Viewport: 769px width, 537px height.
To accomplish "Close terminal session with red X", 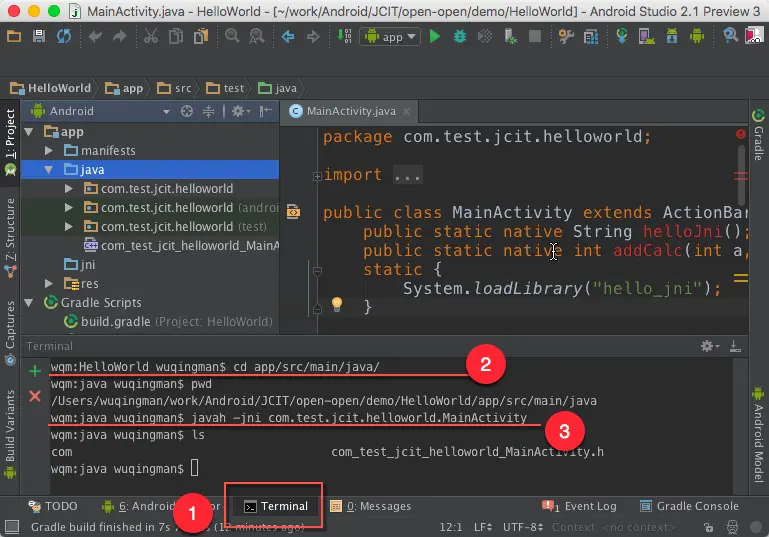I will (35, 396).
